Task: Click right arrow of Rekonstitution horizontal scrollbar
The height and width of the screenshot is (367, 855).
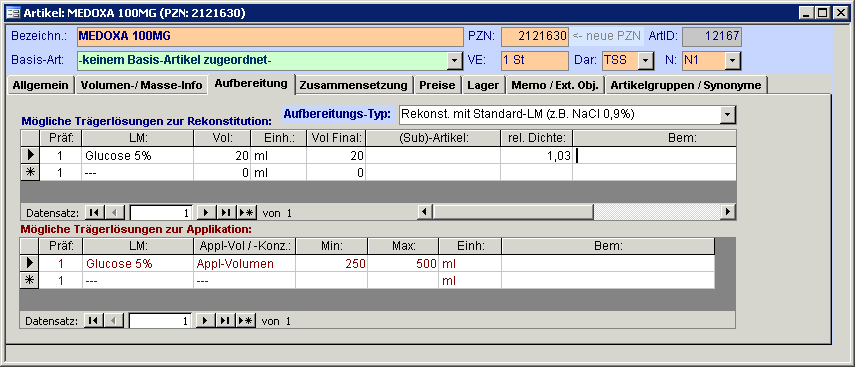Action: 728,212
